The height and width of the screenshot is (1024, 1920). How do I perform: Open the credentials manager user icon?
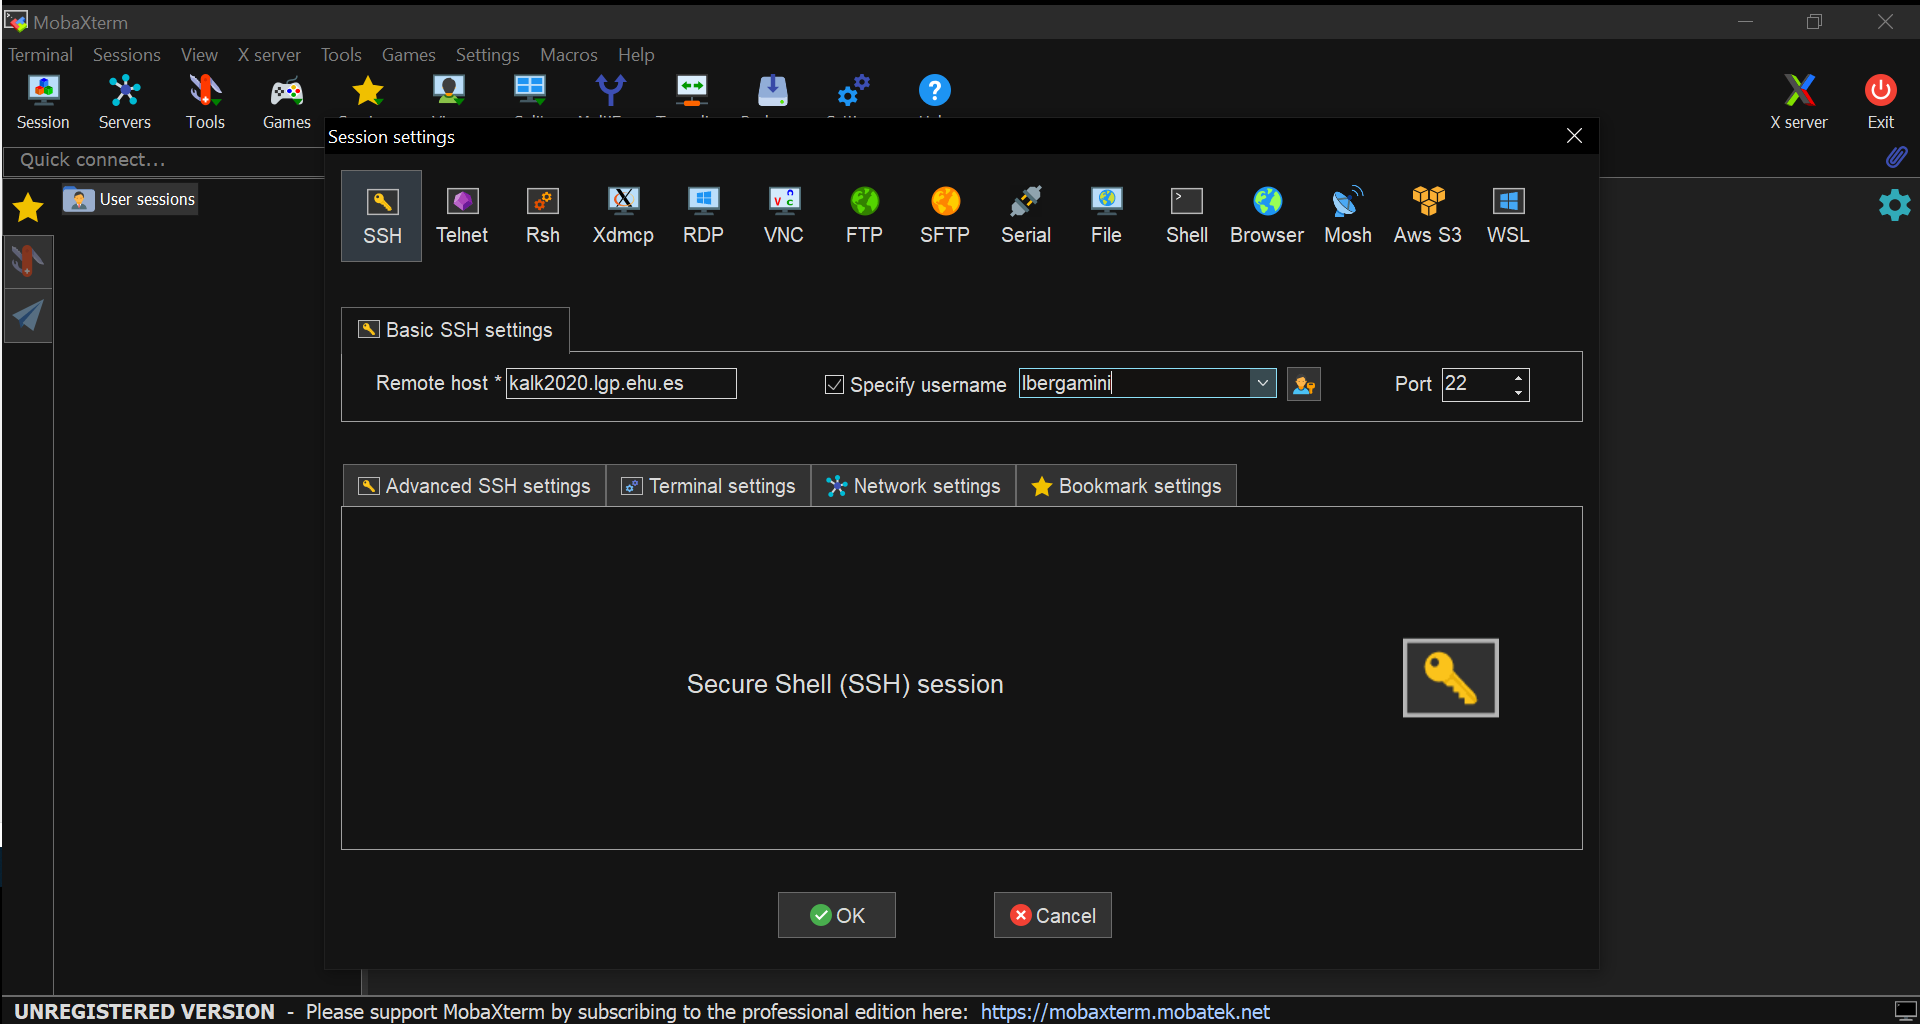1303,385
